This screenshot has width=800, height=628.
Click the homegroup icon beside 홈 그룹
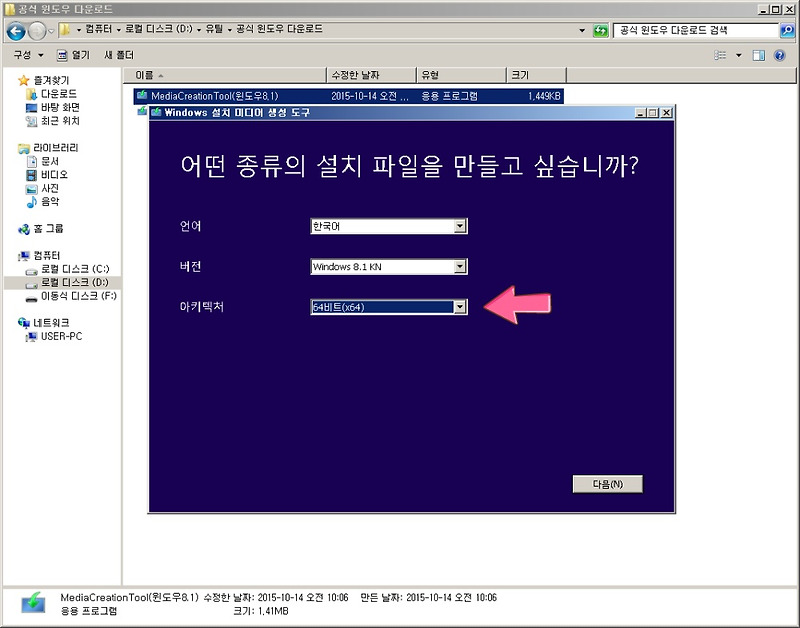pyautogui.click(x=23, y=229)
